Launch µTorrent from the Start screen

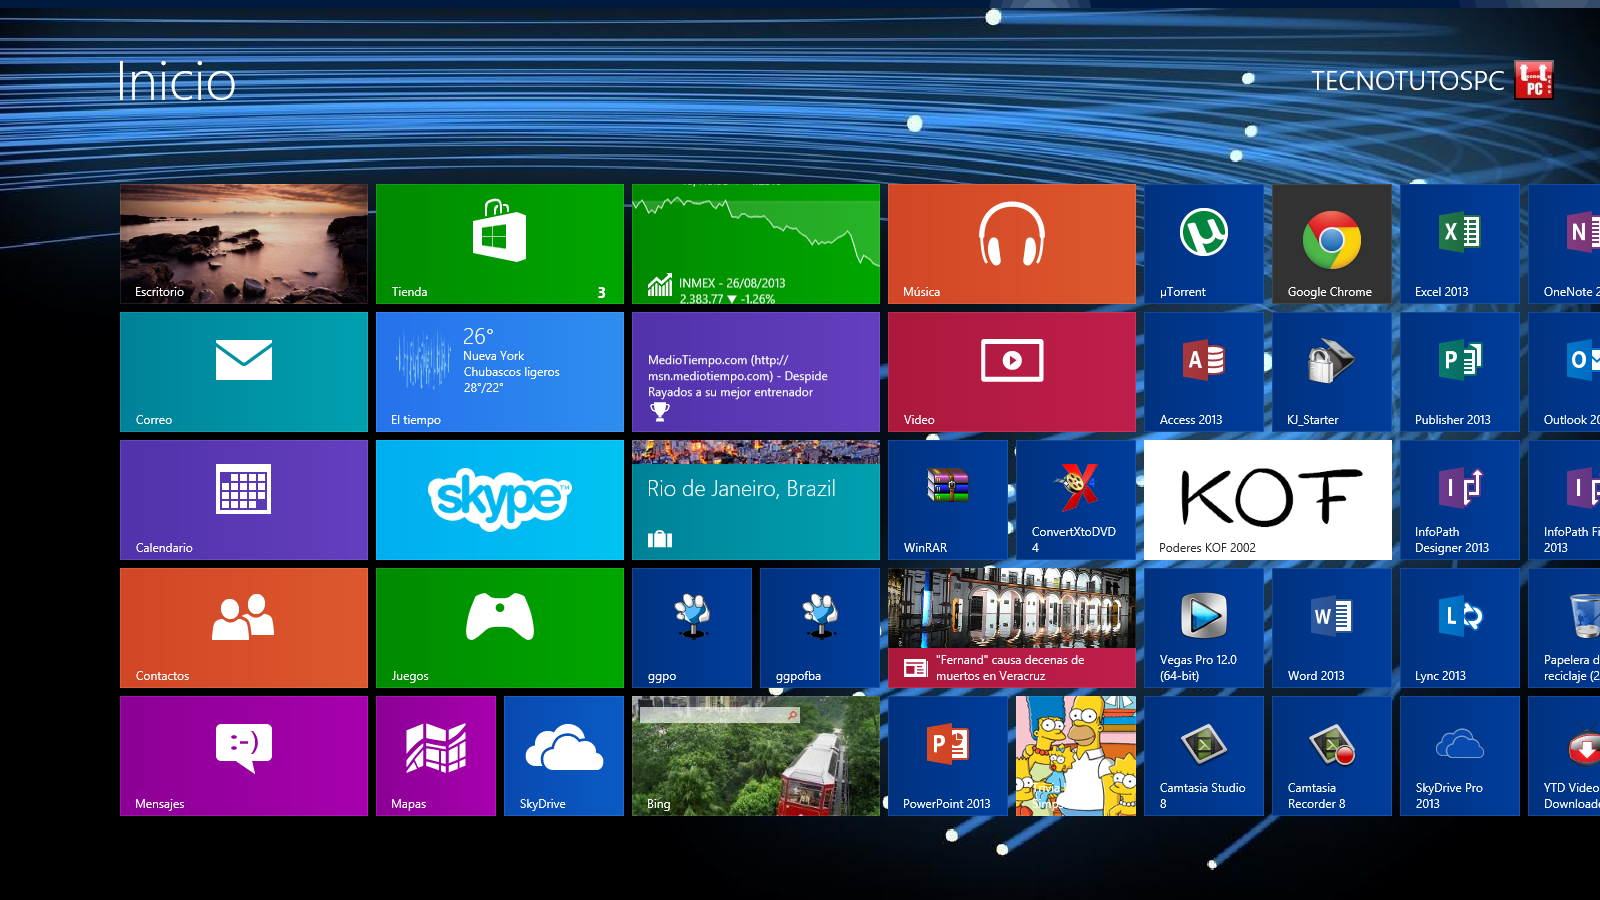(x=1203, y=243)
